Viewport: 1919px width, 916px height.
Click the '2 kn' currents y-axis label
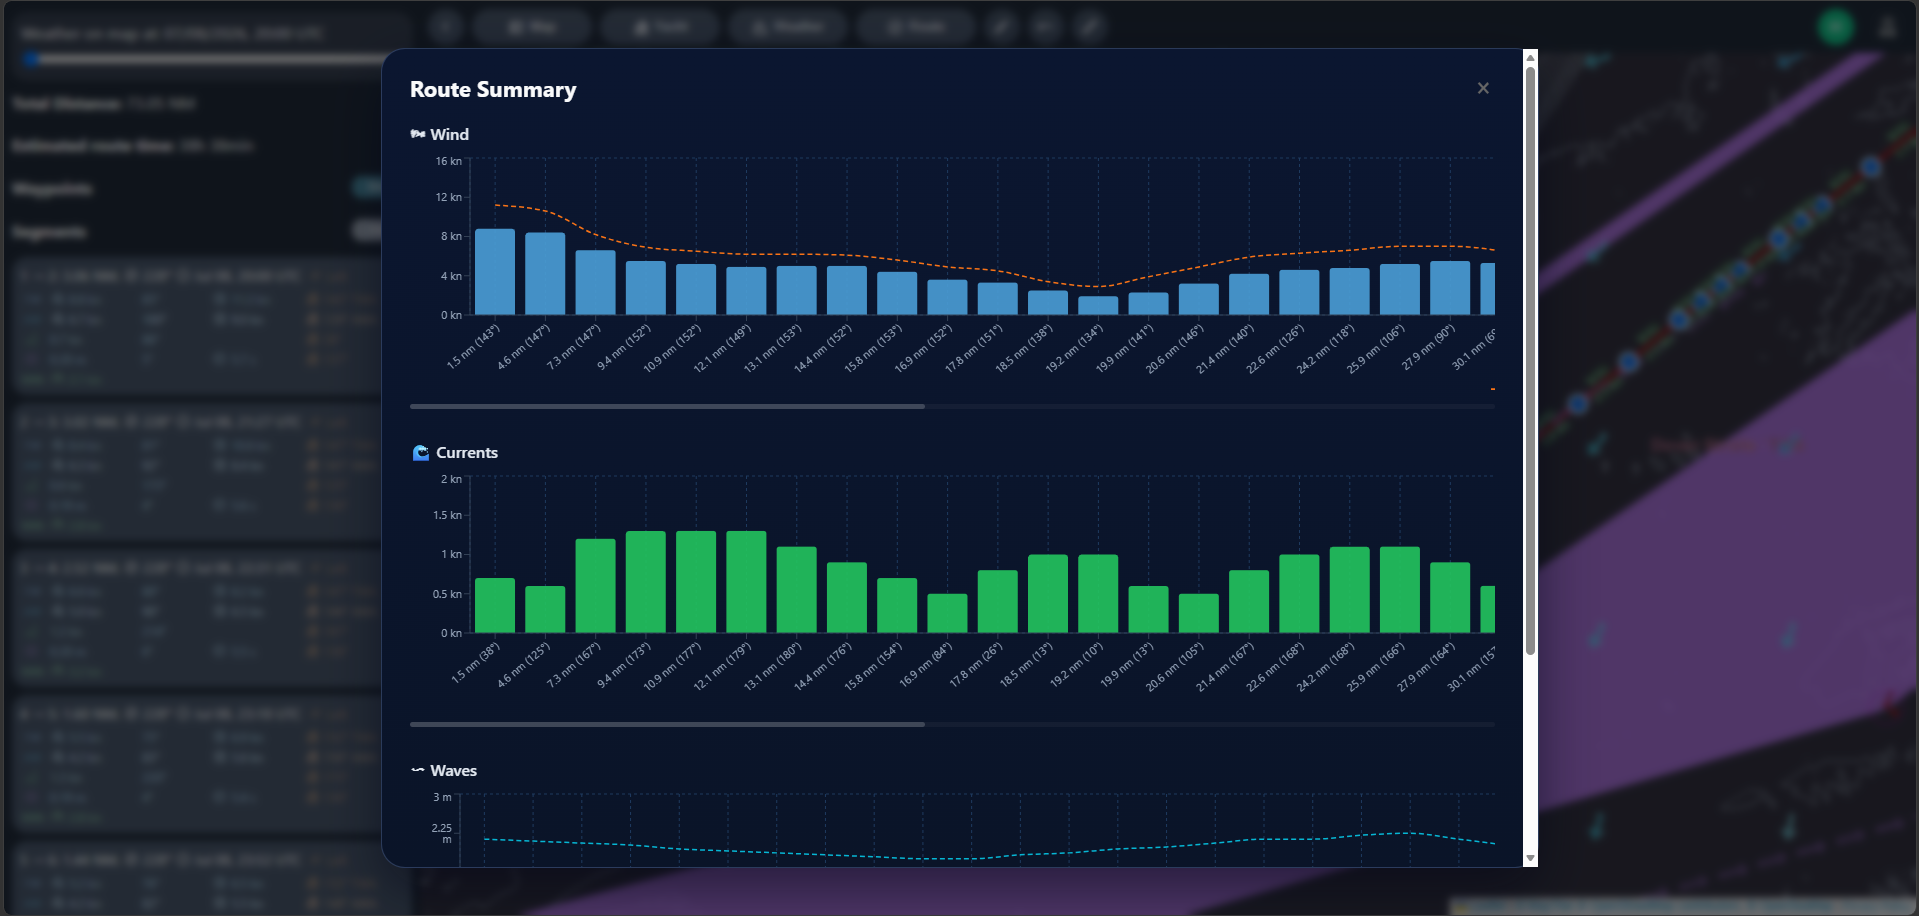click(x=451, y=479)
